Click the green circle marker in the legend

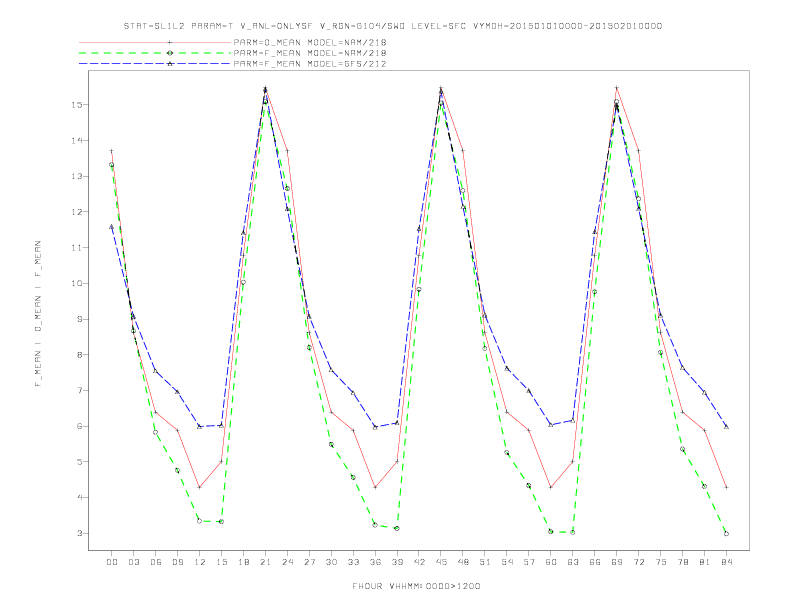click(170, 53)
